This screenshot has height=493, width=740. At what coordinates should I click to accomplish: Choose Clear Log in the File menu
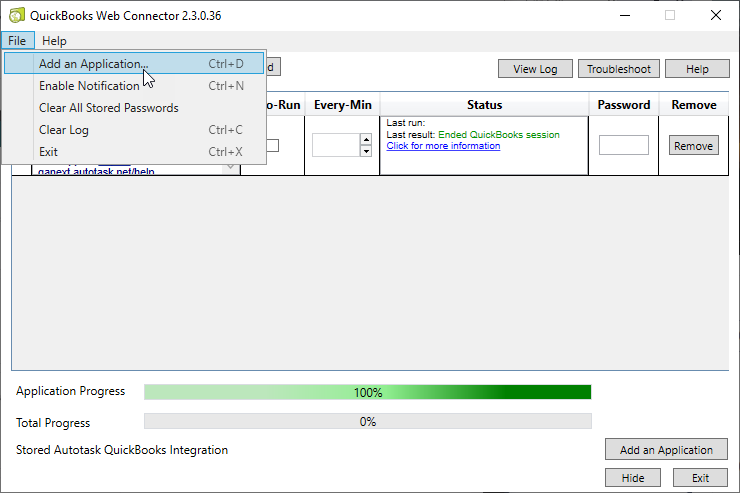click(65, 130)
